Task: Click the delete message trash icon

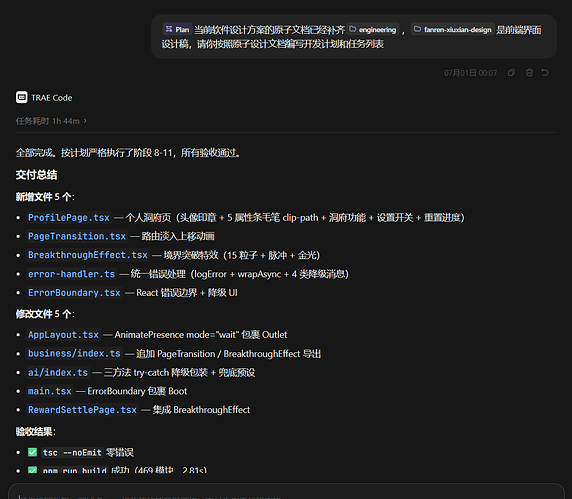Action: coord(529,73)
